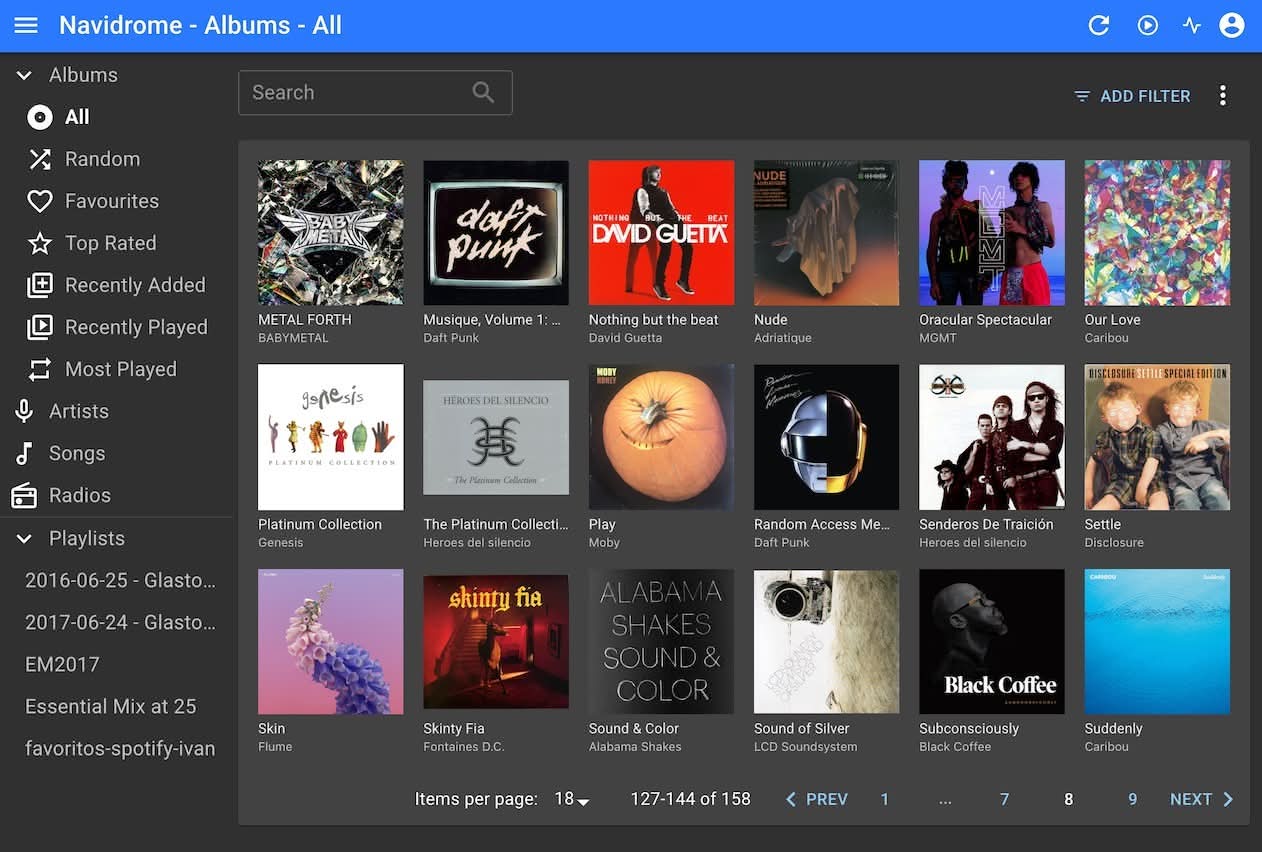Image resolution: width=1262 pixels, height=852 pixels.
Task: Click the Musique, Volume 1 album title
Action: point(492,320)
